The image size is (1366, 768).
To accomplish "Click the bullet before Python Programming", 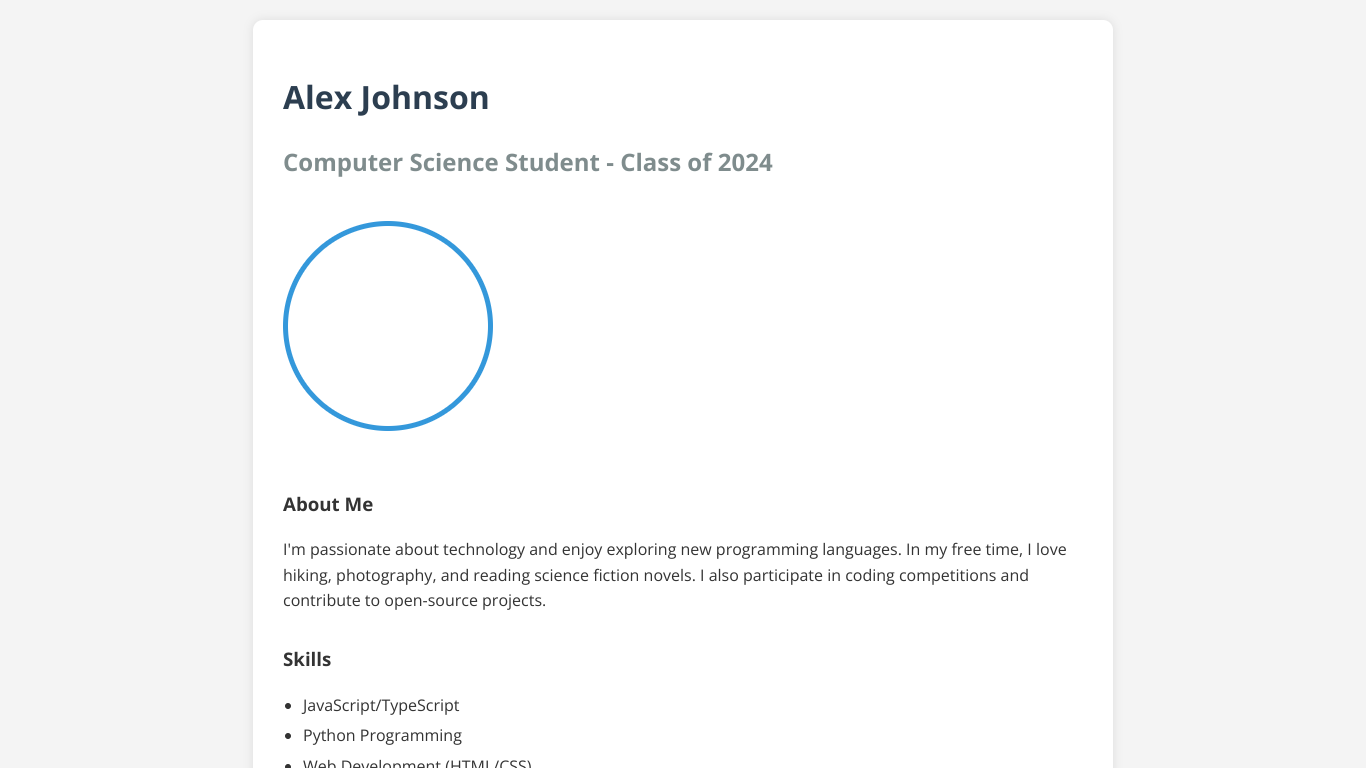I will tap(288, 736).
